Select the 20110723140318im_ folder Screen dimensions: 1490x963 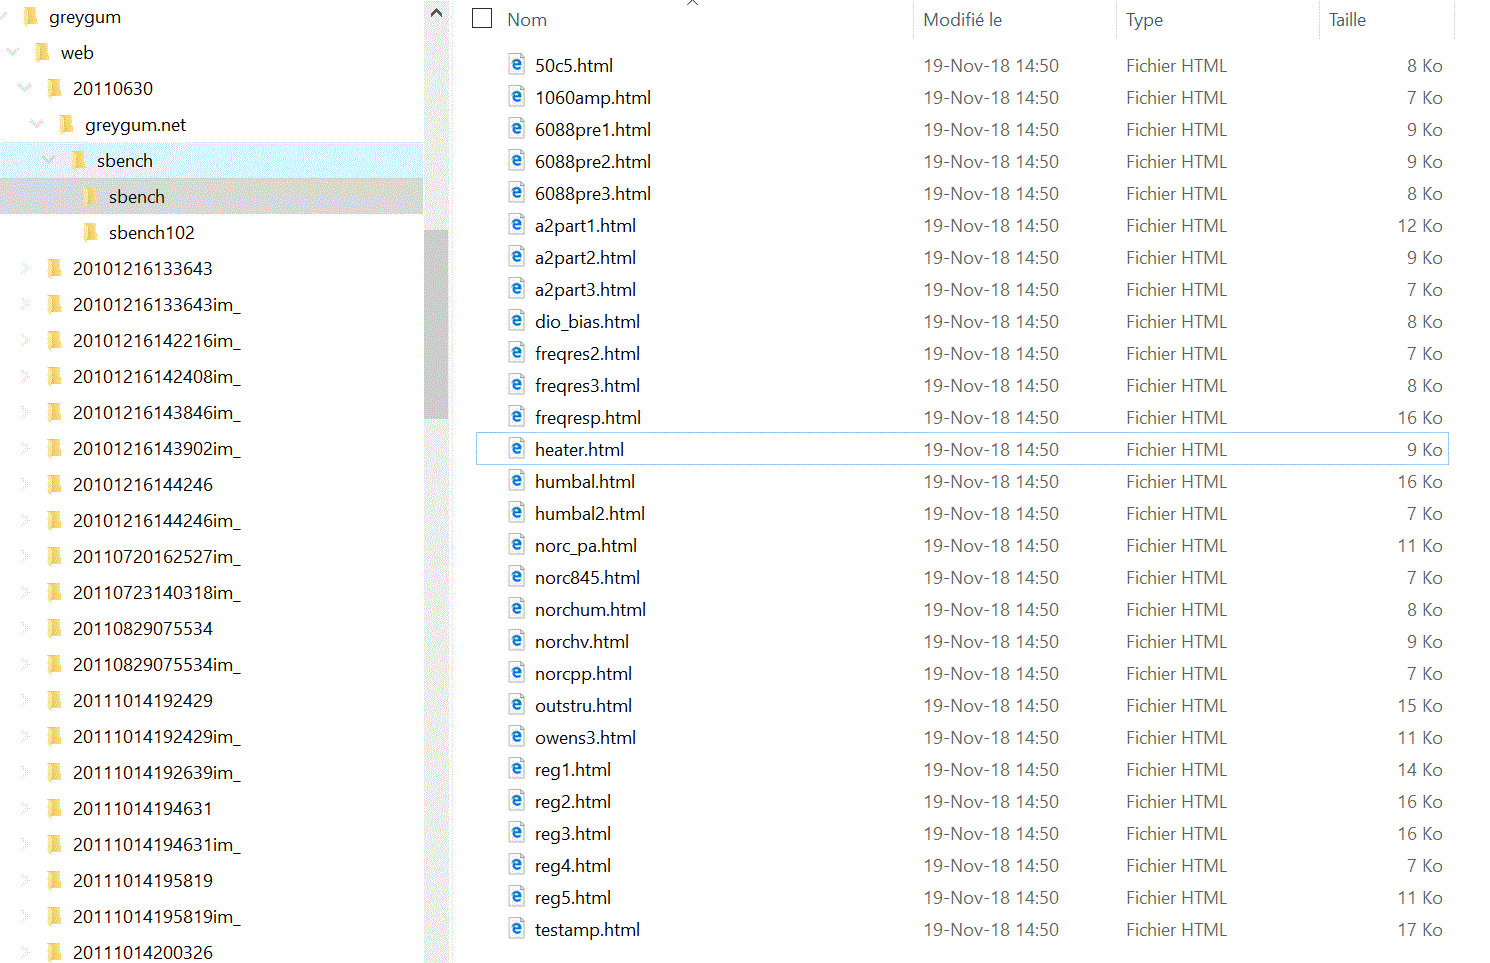click(x=157, y=592)
